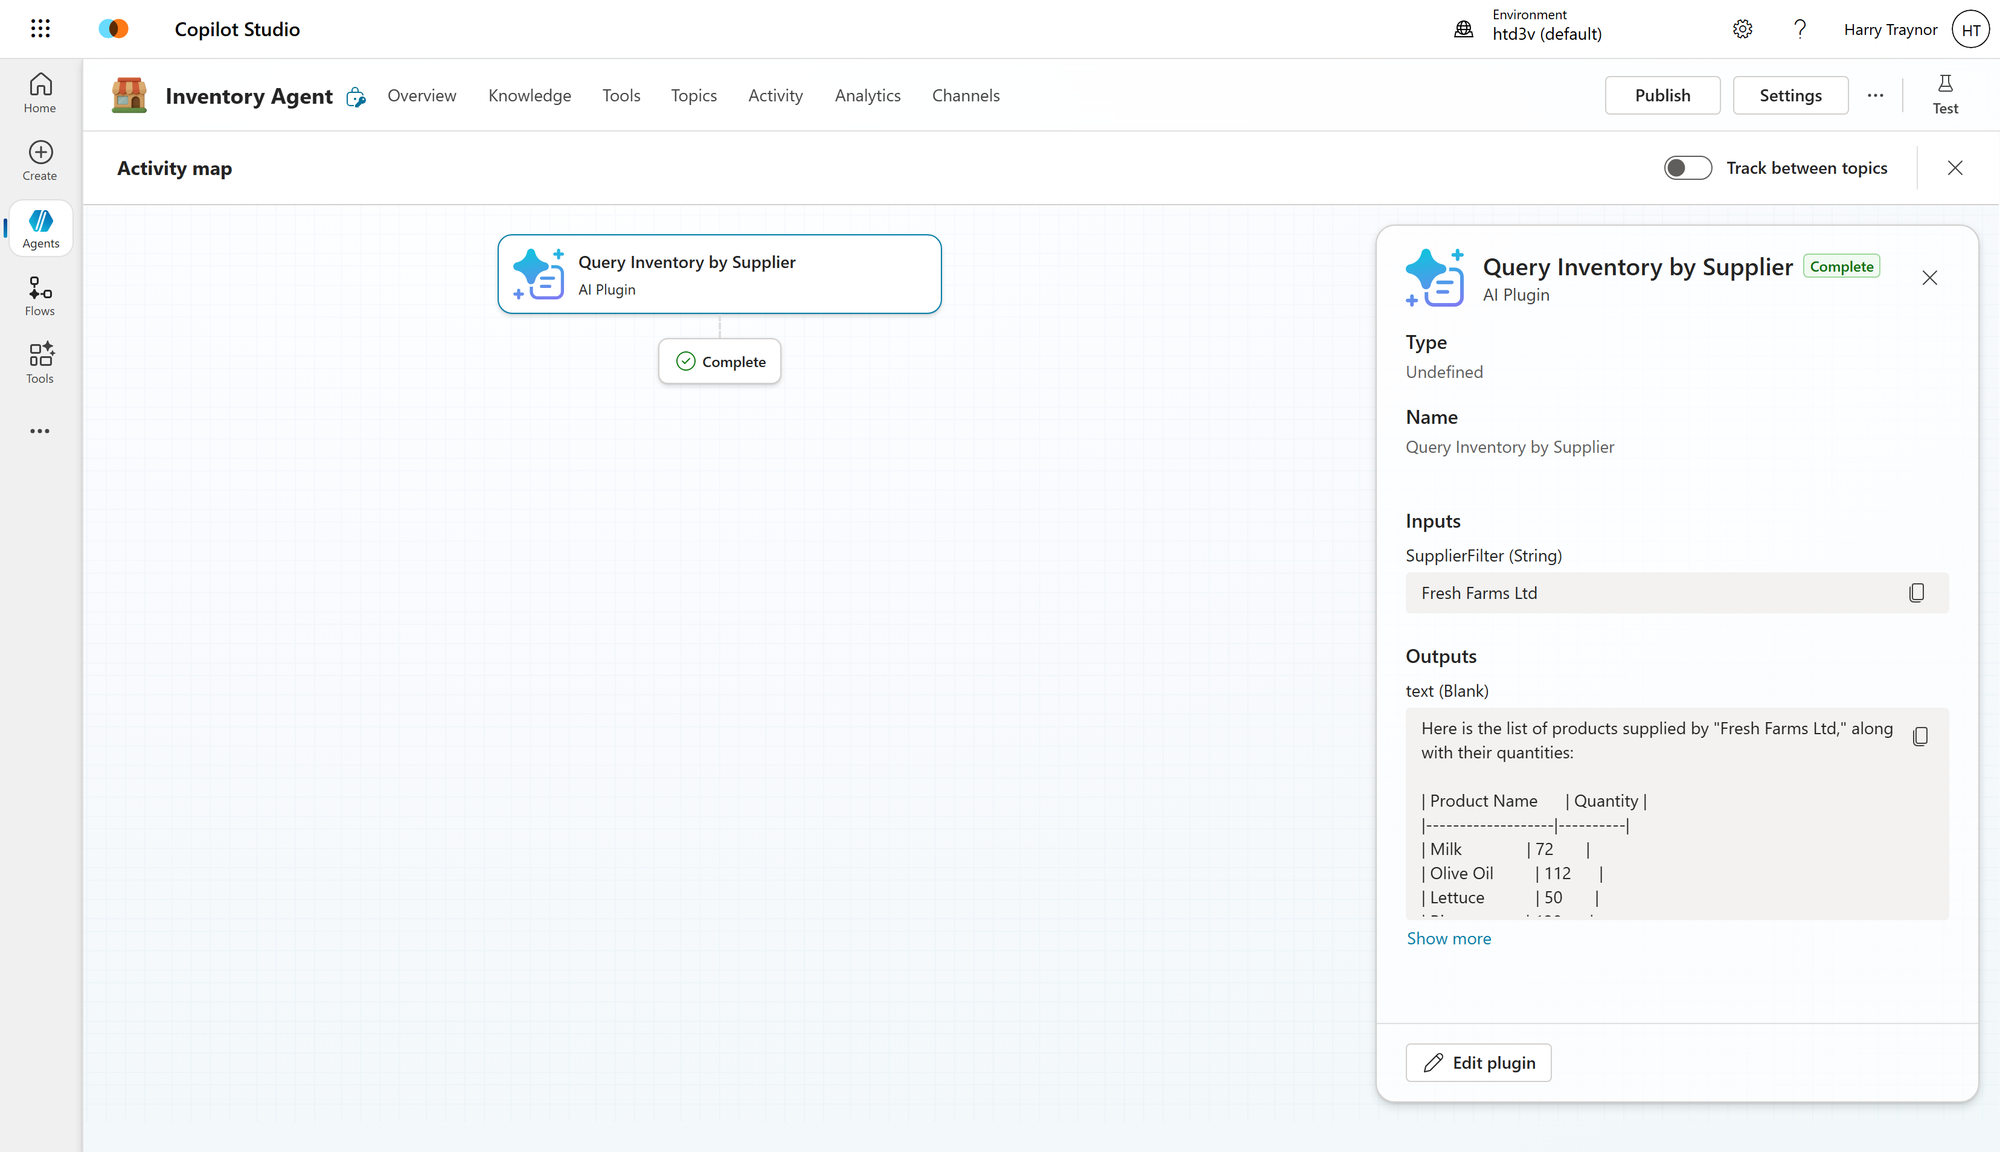
Task: Click the Inventory Agent store icon
Action: 129,95
